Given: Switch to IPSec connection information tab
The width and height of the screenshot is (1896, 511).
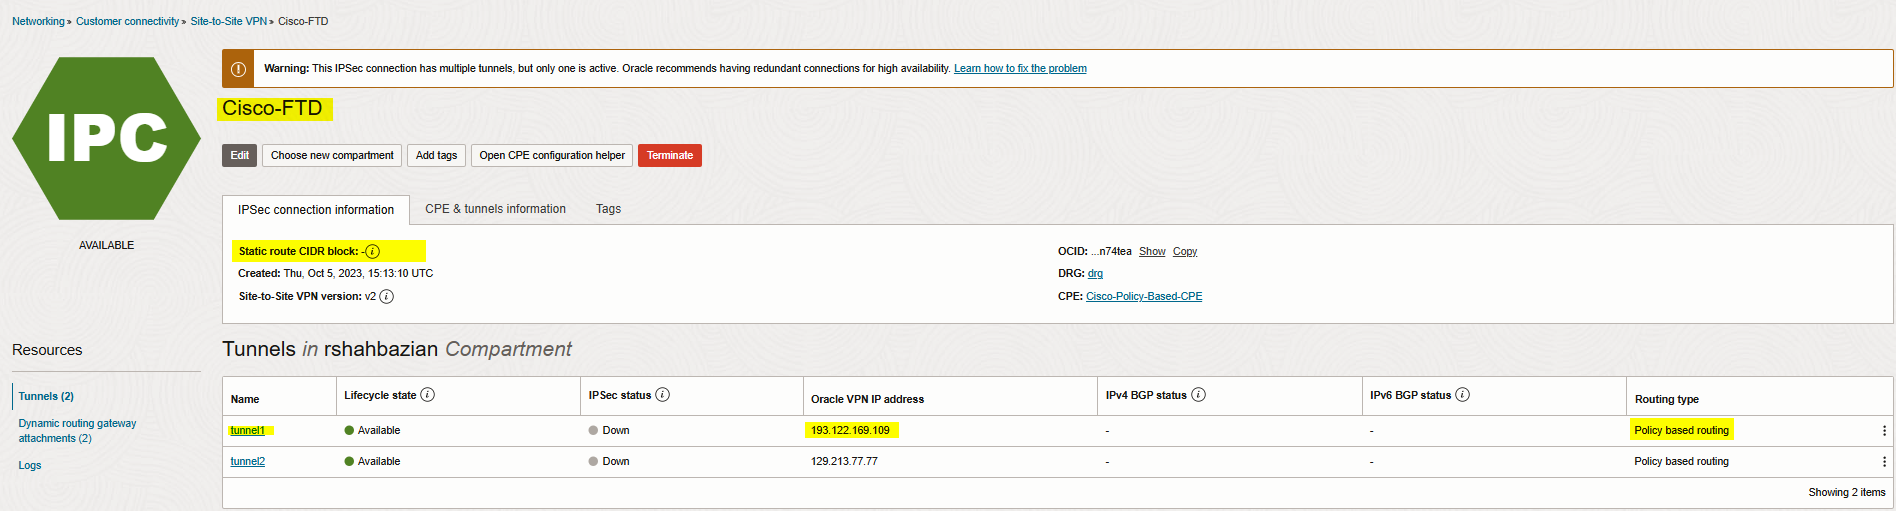Looking at the screenshot, I should [316, 210].
